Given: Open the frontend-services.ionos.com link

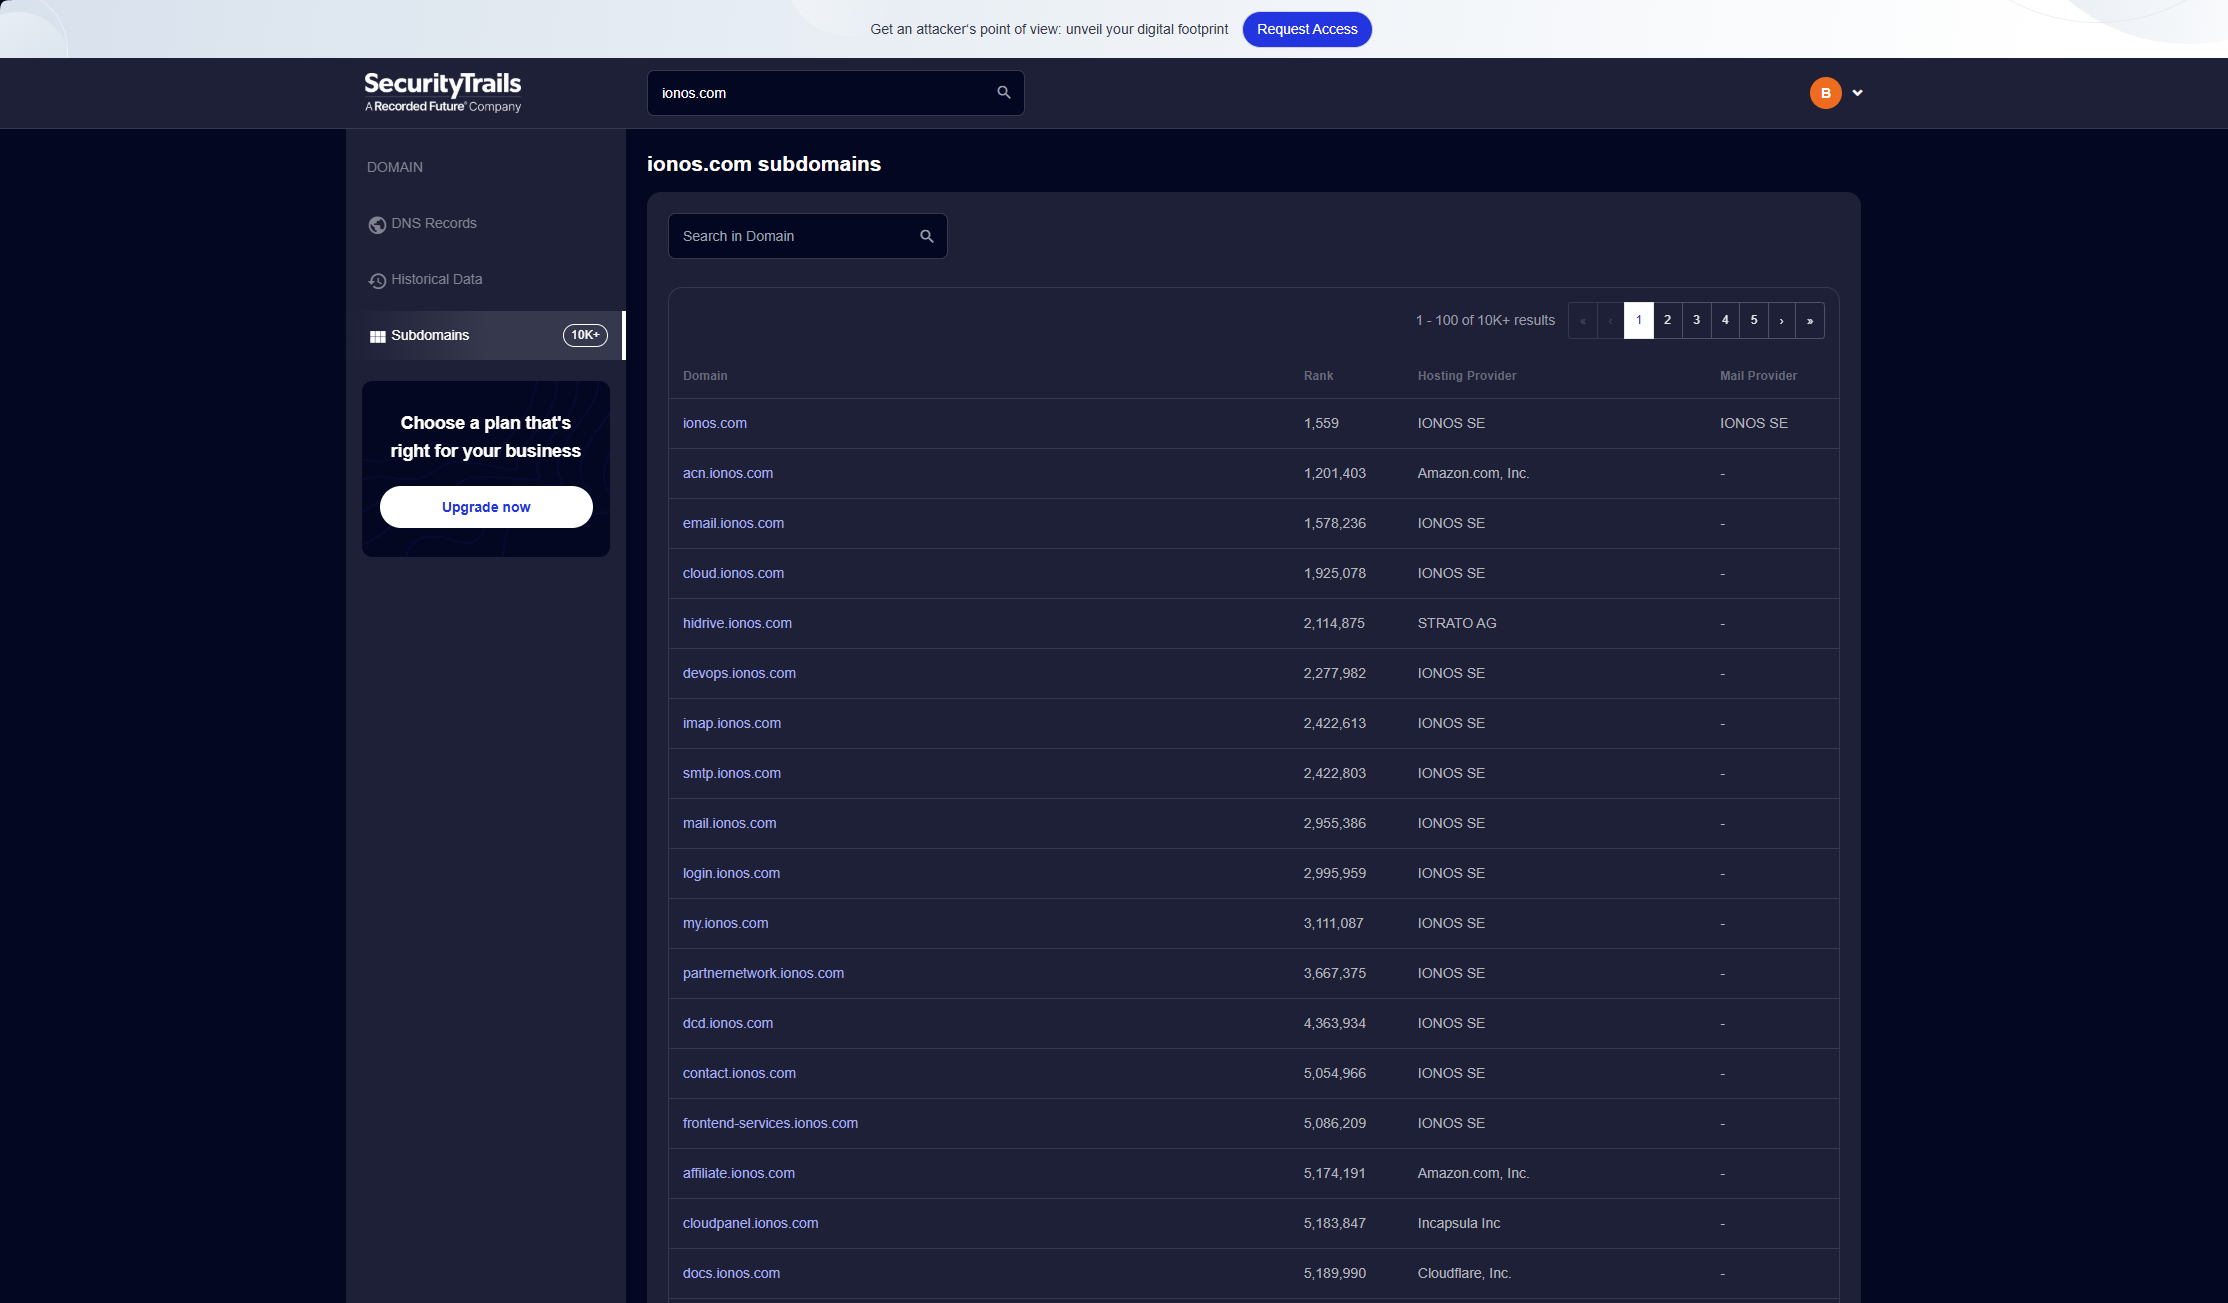Looking at the screenshot, I should click(x=770, y=1123).
